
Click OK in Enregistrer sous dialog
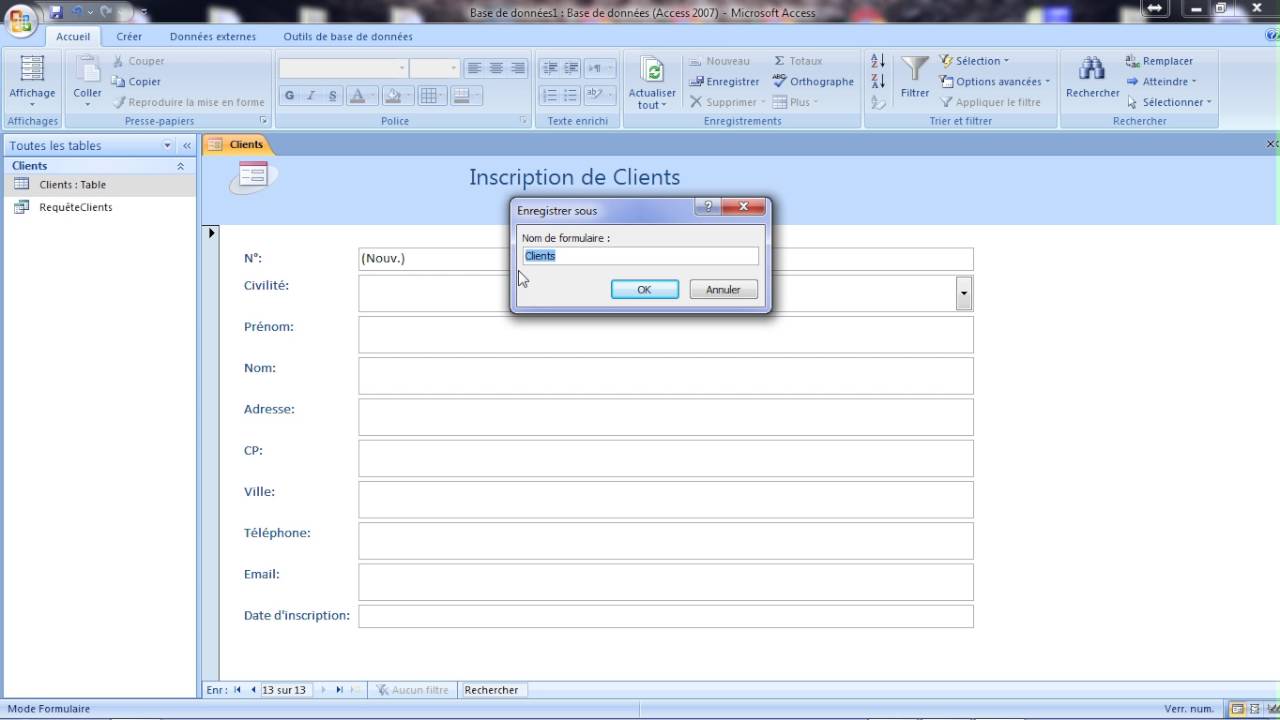click(644, 289)
